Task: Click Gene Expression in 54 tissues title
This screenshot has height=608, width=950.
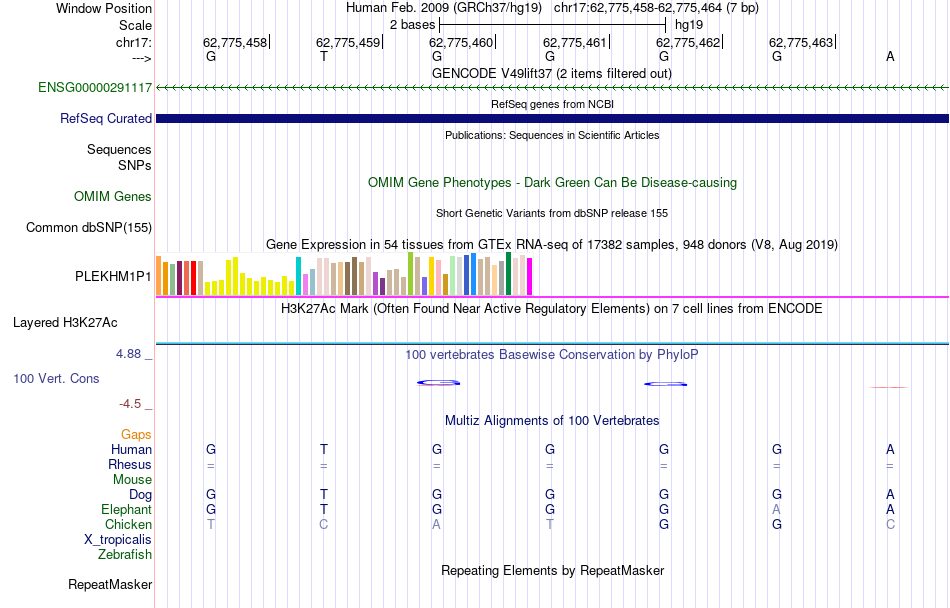Action: click(552, 245)
